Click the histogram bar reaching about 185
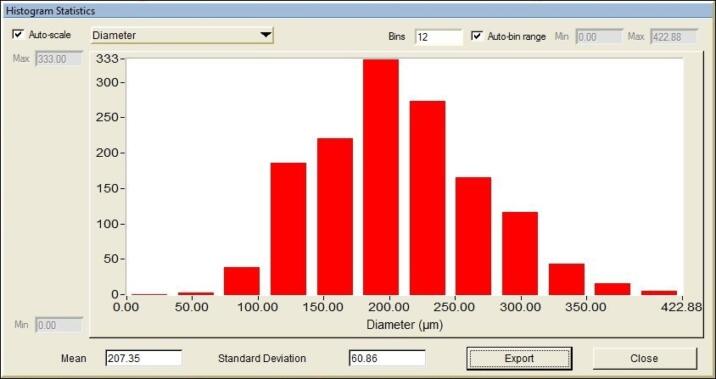The height and width of the screenshot is (379, 716). pos(288,229)
